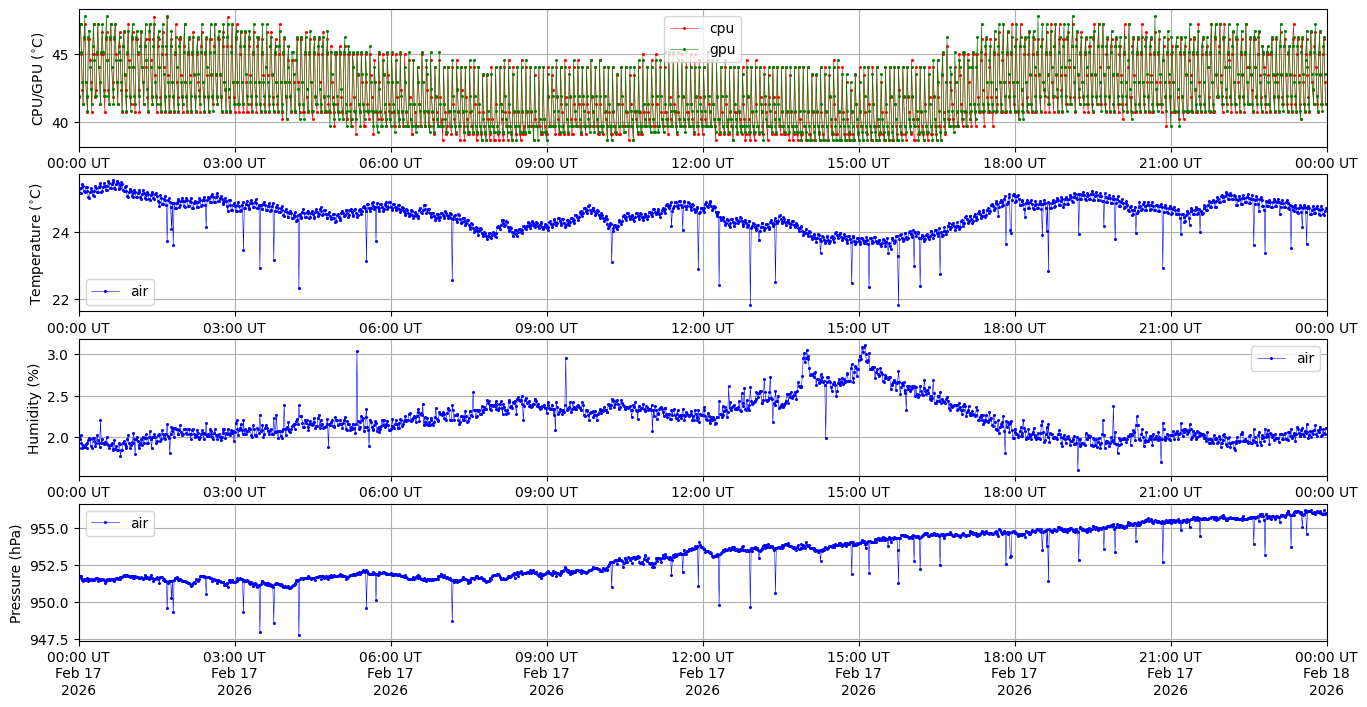
Task: Click the cpu legend entry in top chart
Action: (x=721, y=28)
